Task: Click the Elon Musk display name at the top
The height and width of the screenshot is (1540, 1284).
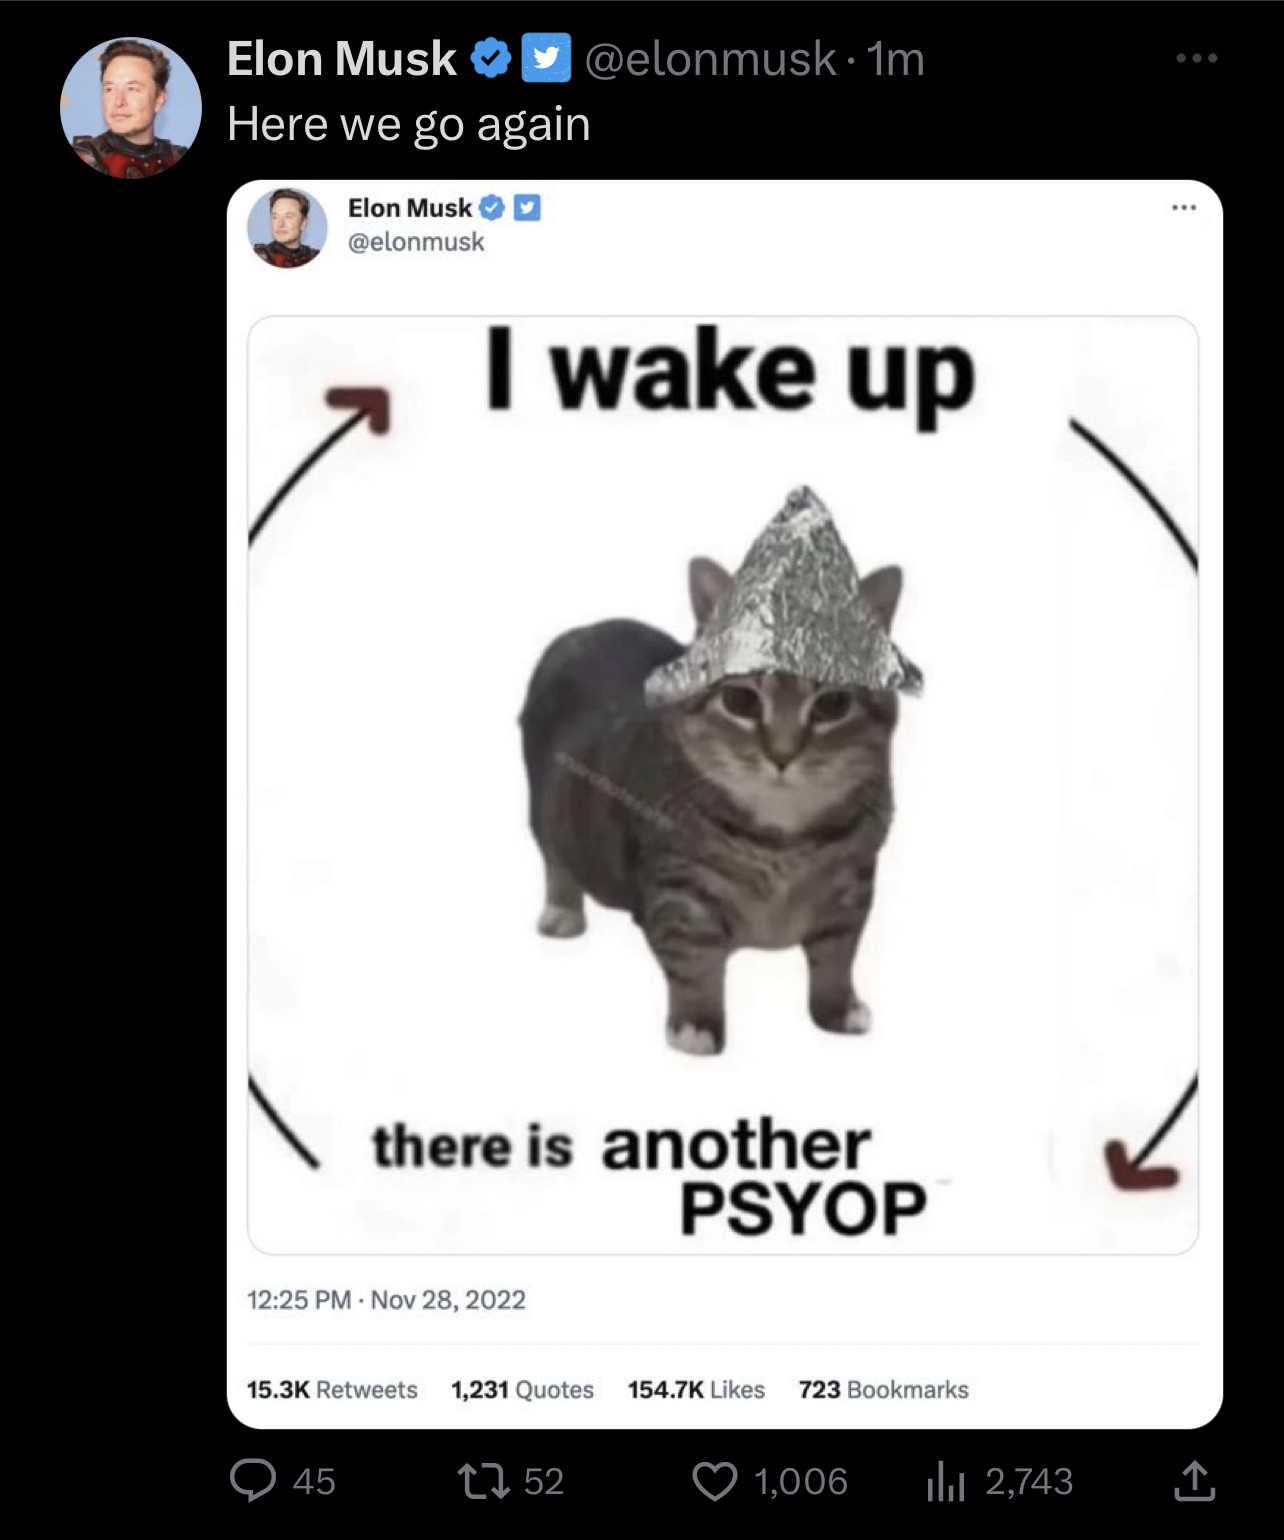Action: (342, 58)
